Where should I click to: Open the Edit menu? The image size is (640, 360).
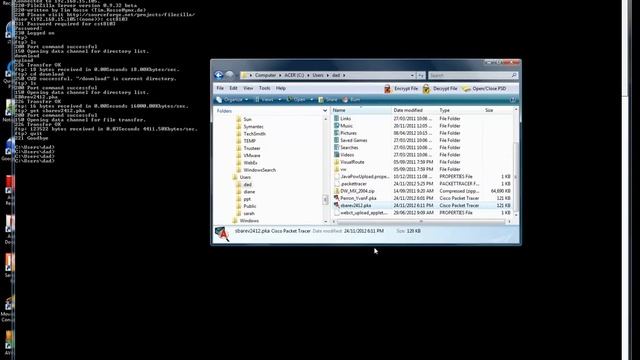point(233,88)
